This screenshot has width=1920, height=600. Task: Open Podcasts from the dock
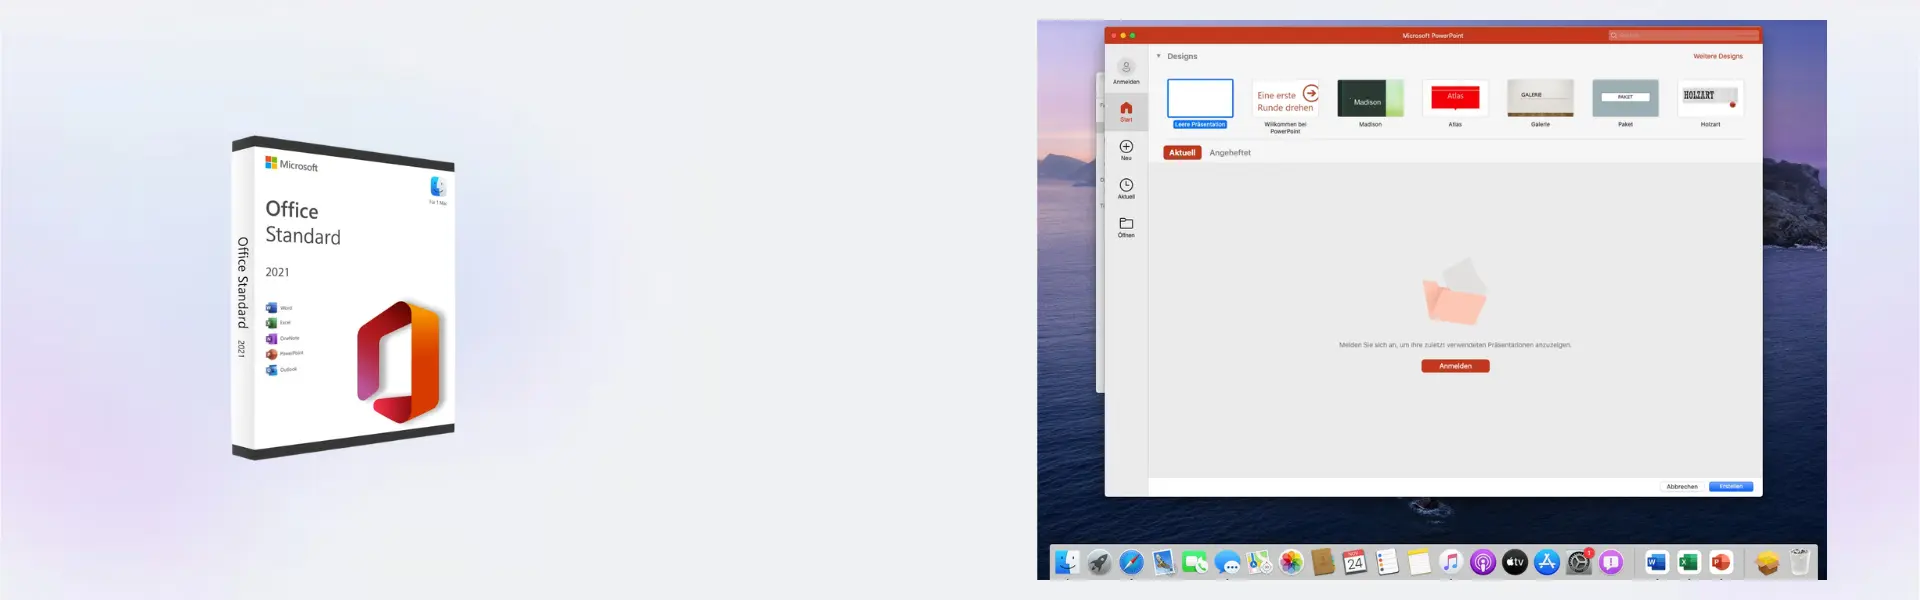(x=1483, y=563)
